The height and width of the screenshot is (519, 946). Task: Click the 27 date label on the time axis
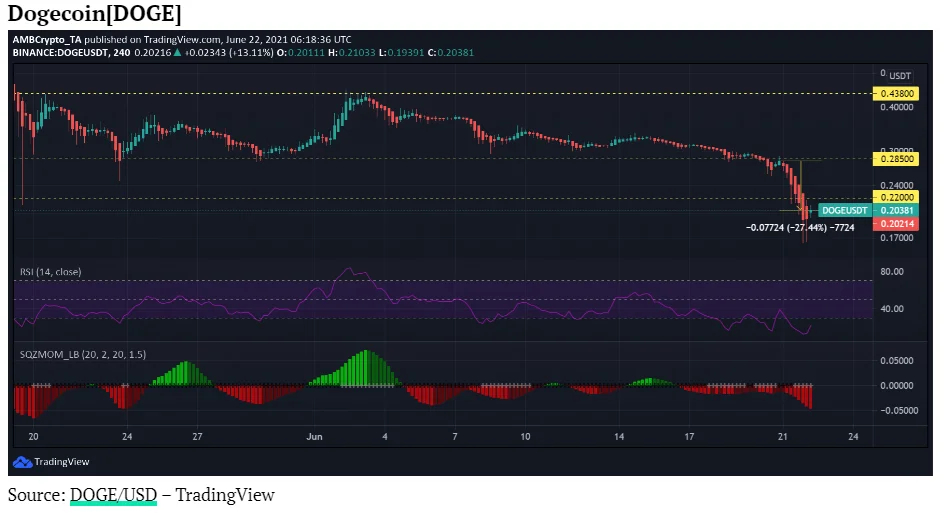coord(197,436)
